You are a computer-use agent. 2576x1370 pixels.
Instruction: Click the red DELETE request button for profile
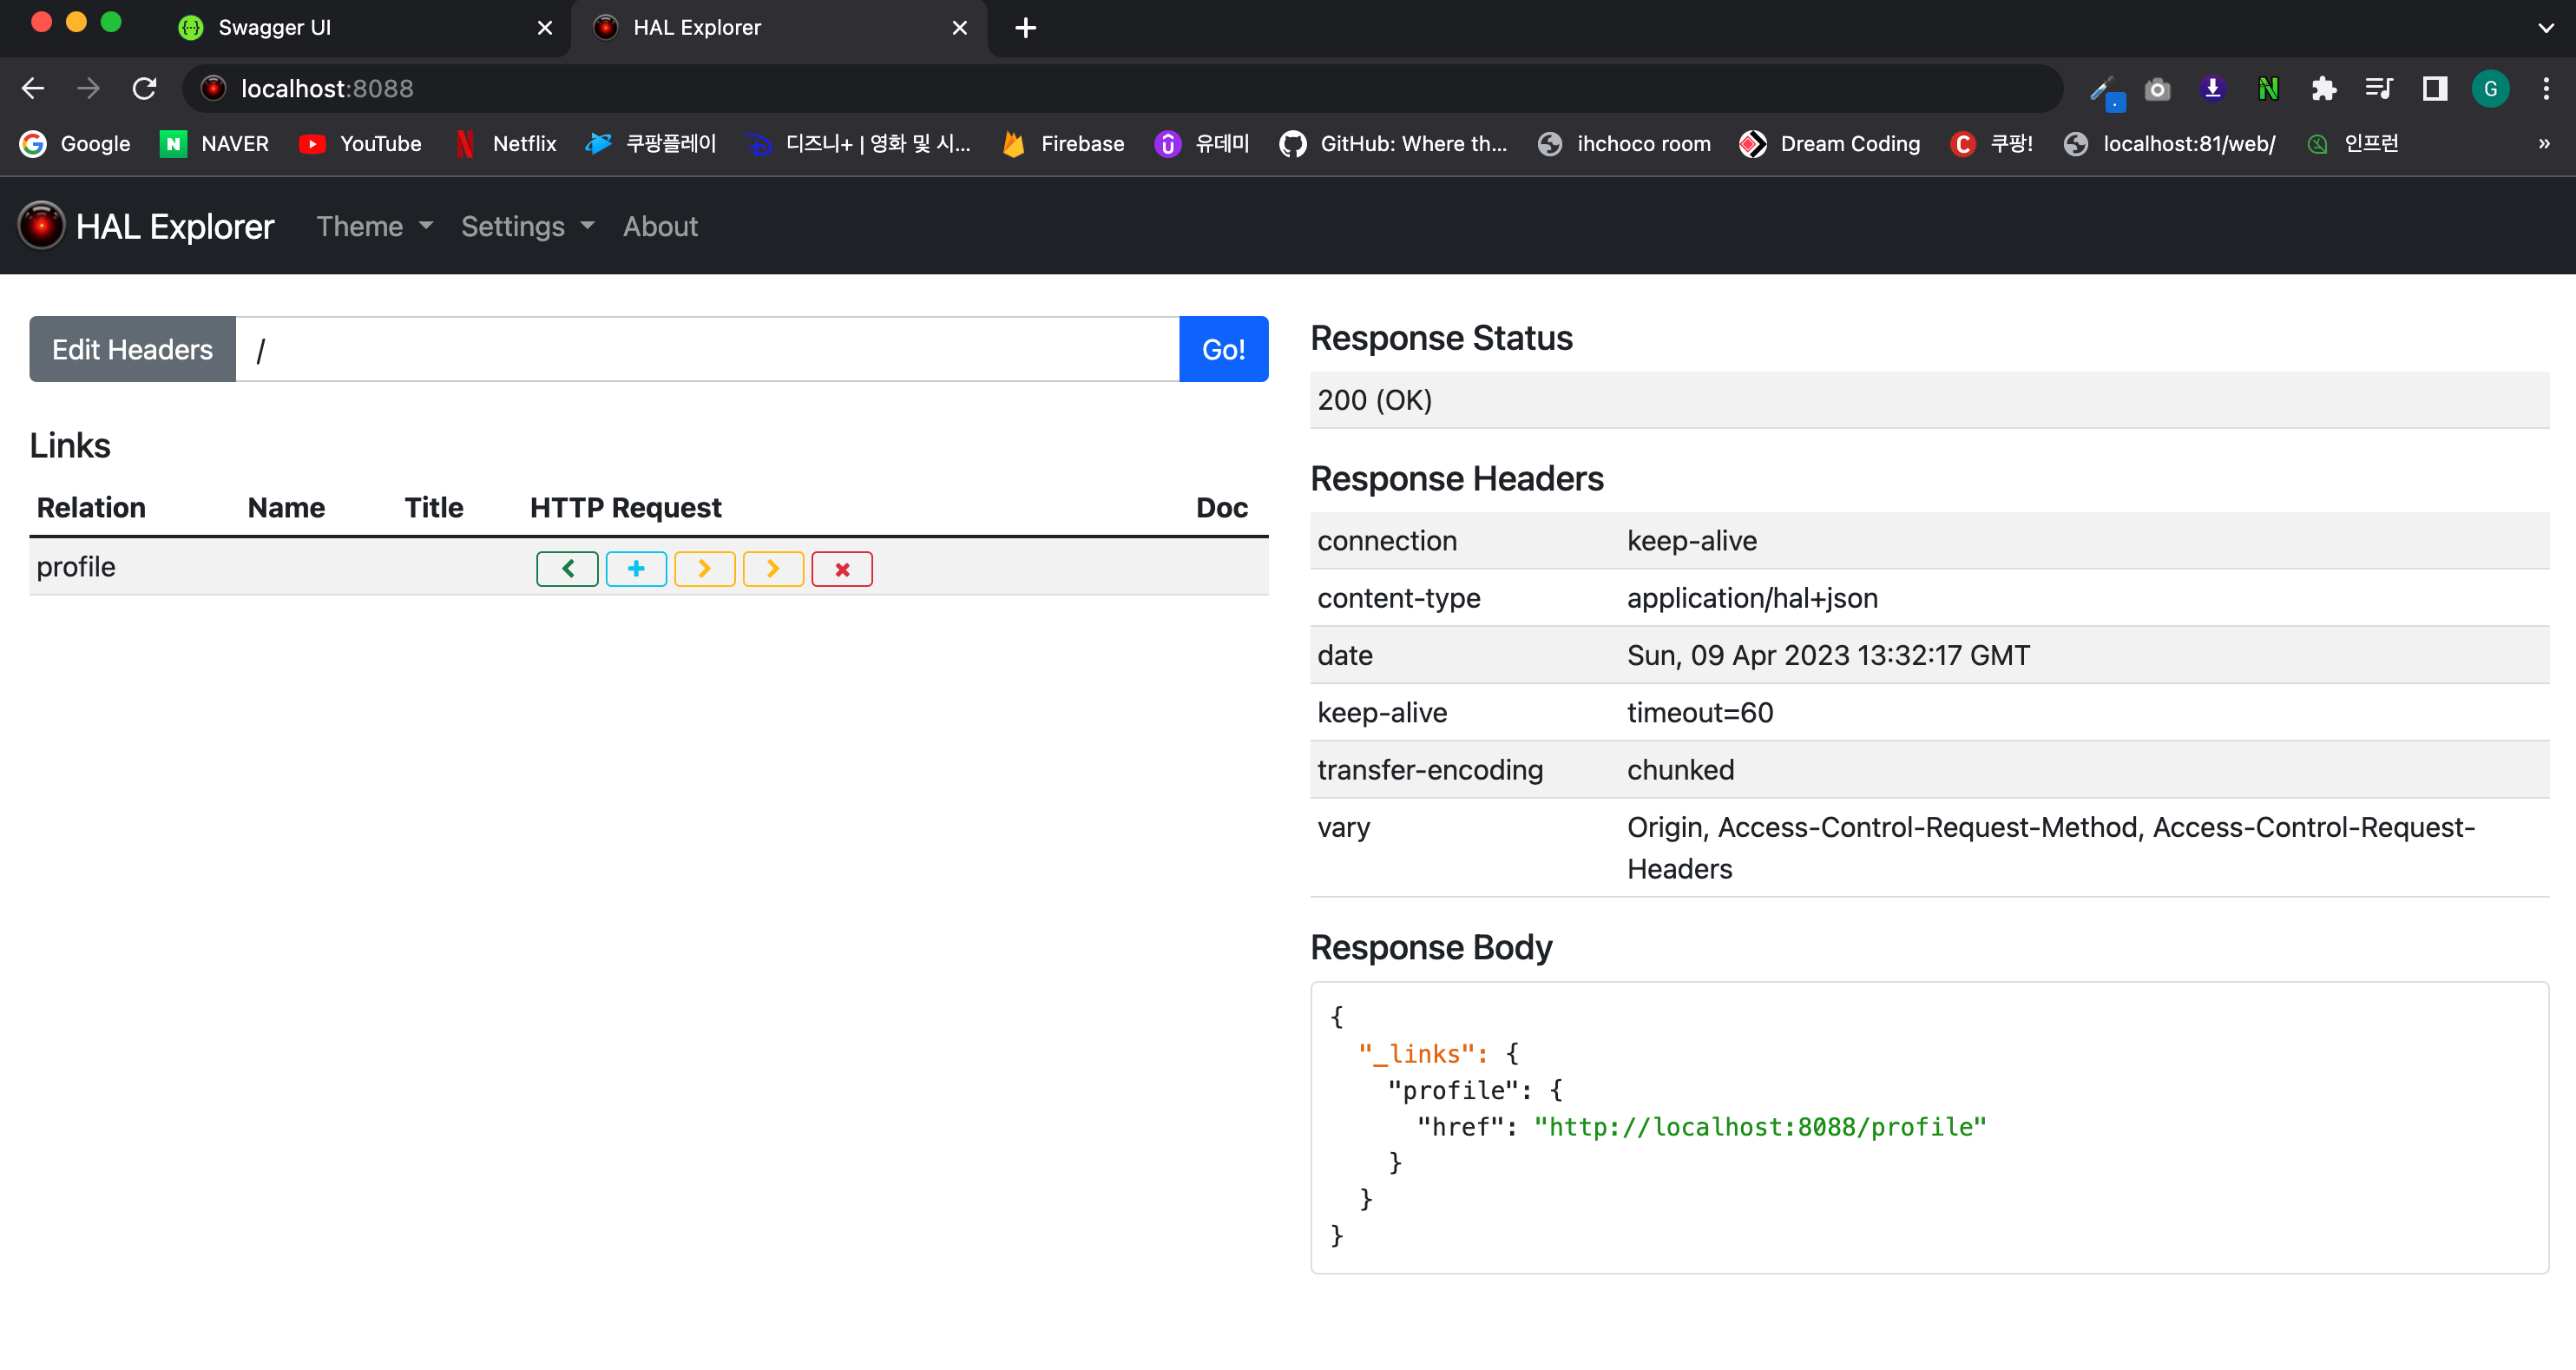tap(842, 569)
